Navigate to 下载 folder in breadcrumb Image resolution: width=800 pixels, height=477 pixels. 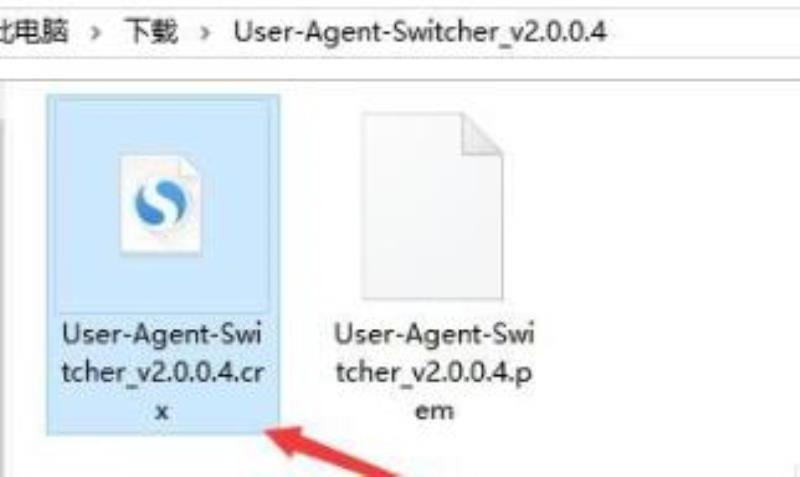(152, 32)
